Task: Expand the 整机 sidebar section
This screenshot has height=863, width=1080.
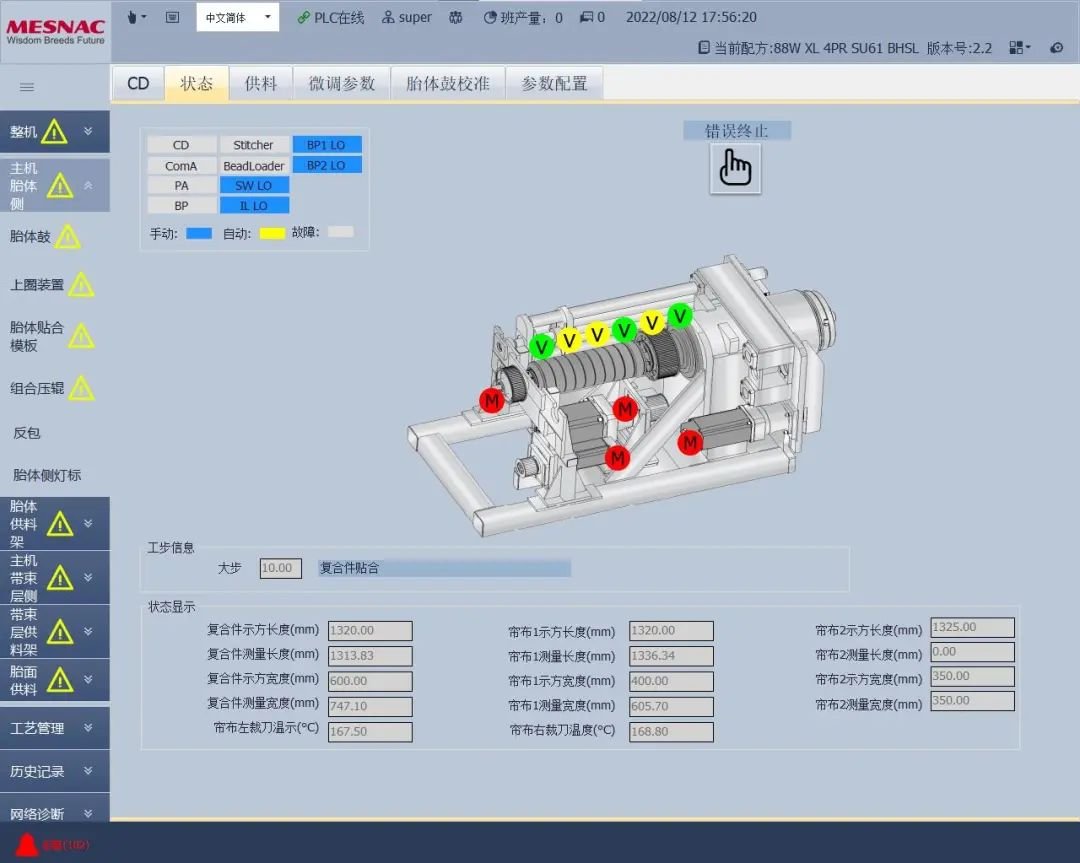Action: (54, 131)
